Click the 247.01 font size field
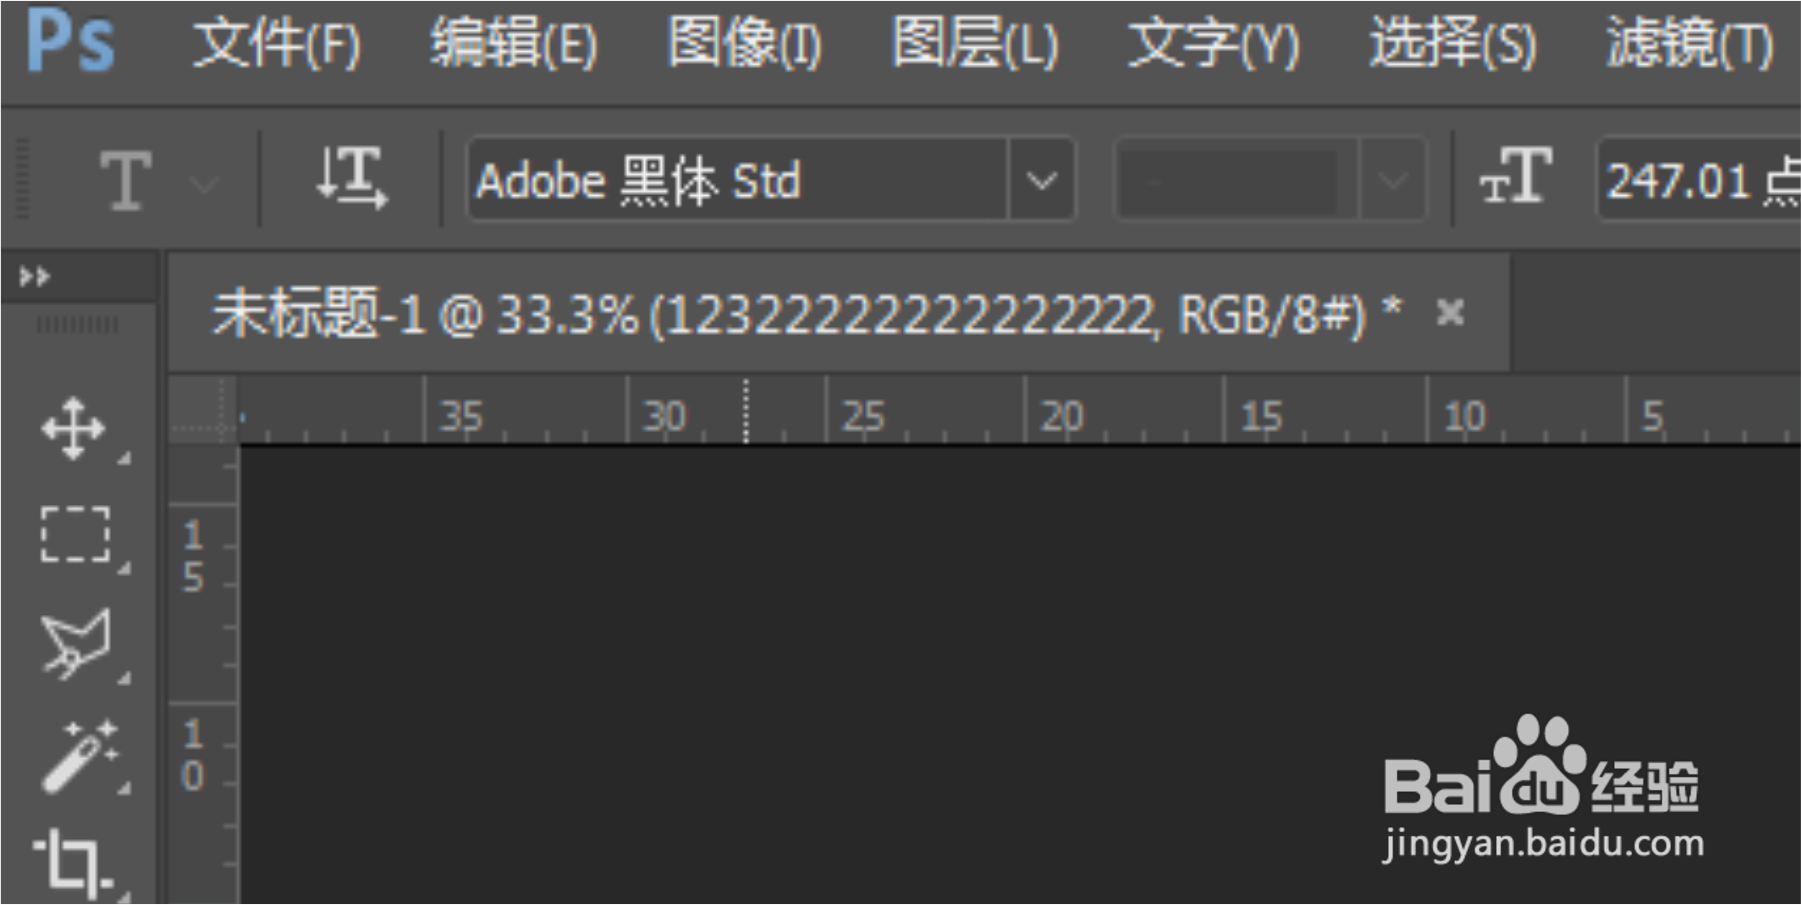This screenshot has width=1801, height=905. (x=1700, y=181)
